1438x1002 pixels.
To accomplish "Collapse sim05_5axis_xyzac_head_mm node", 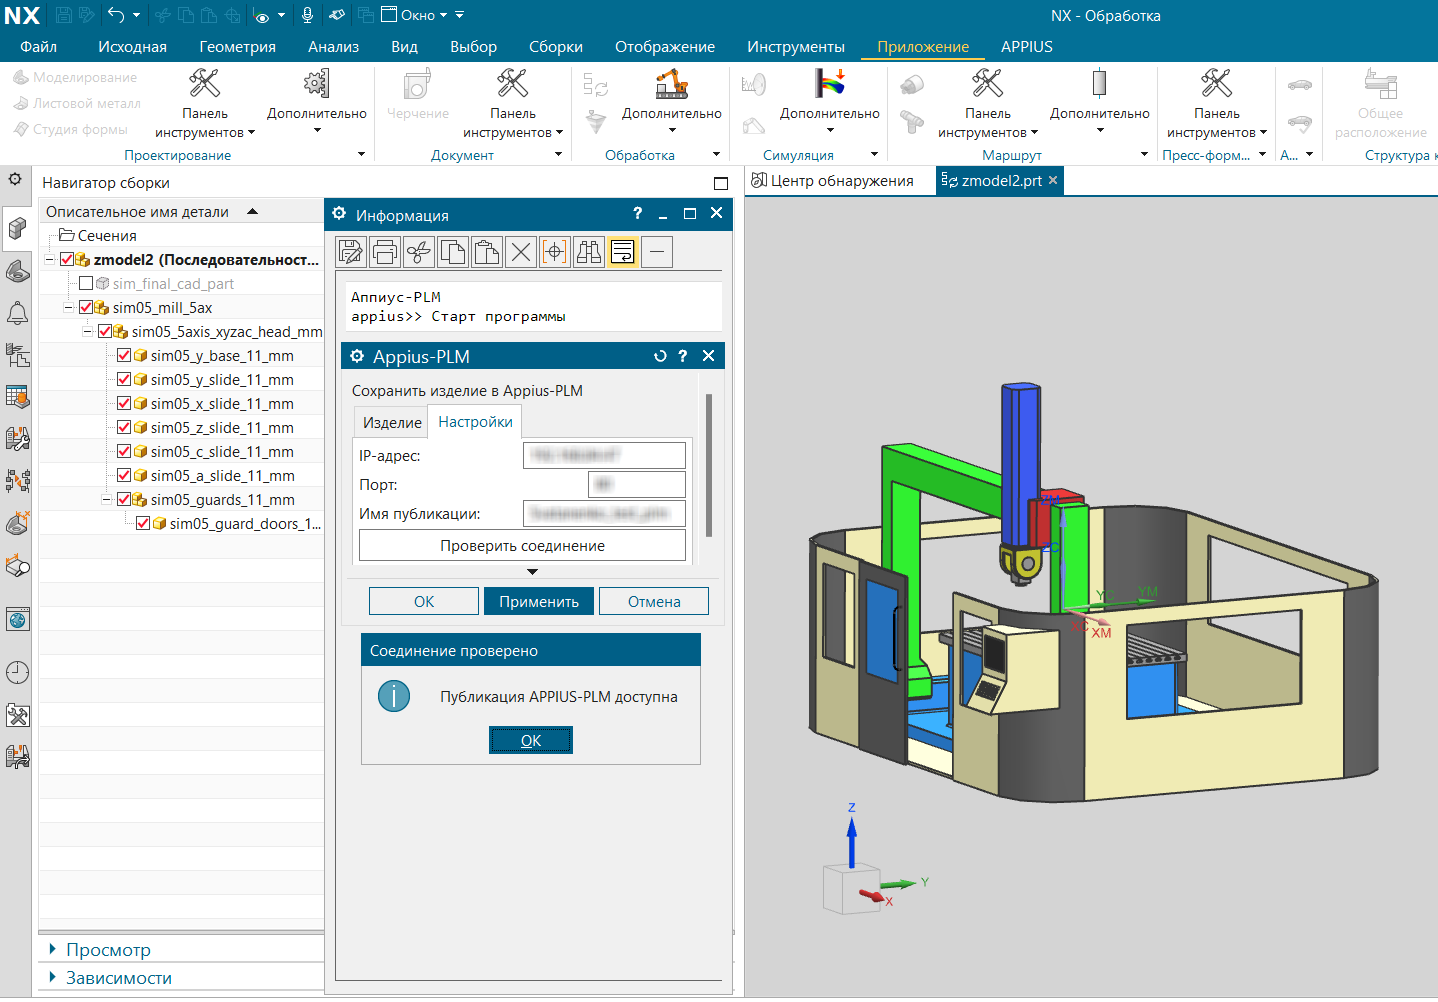I will pyautogui.click(x=87, y=332).
